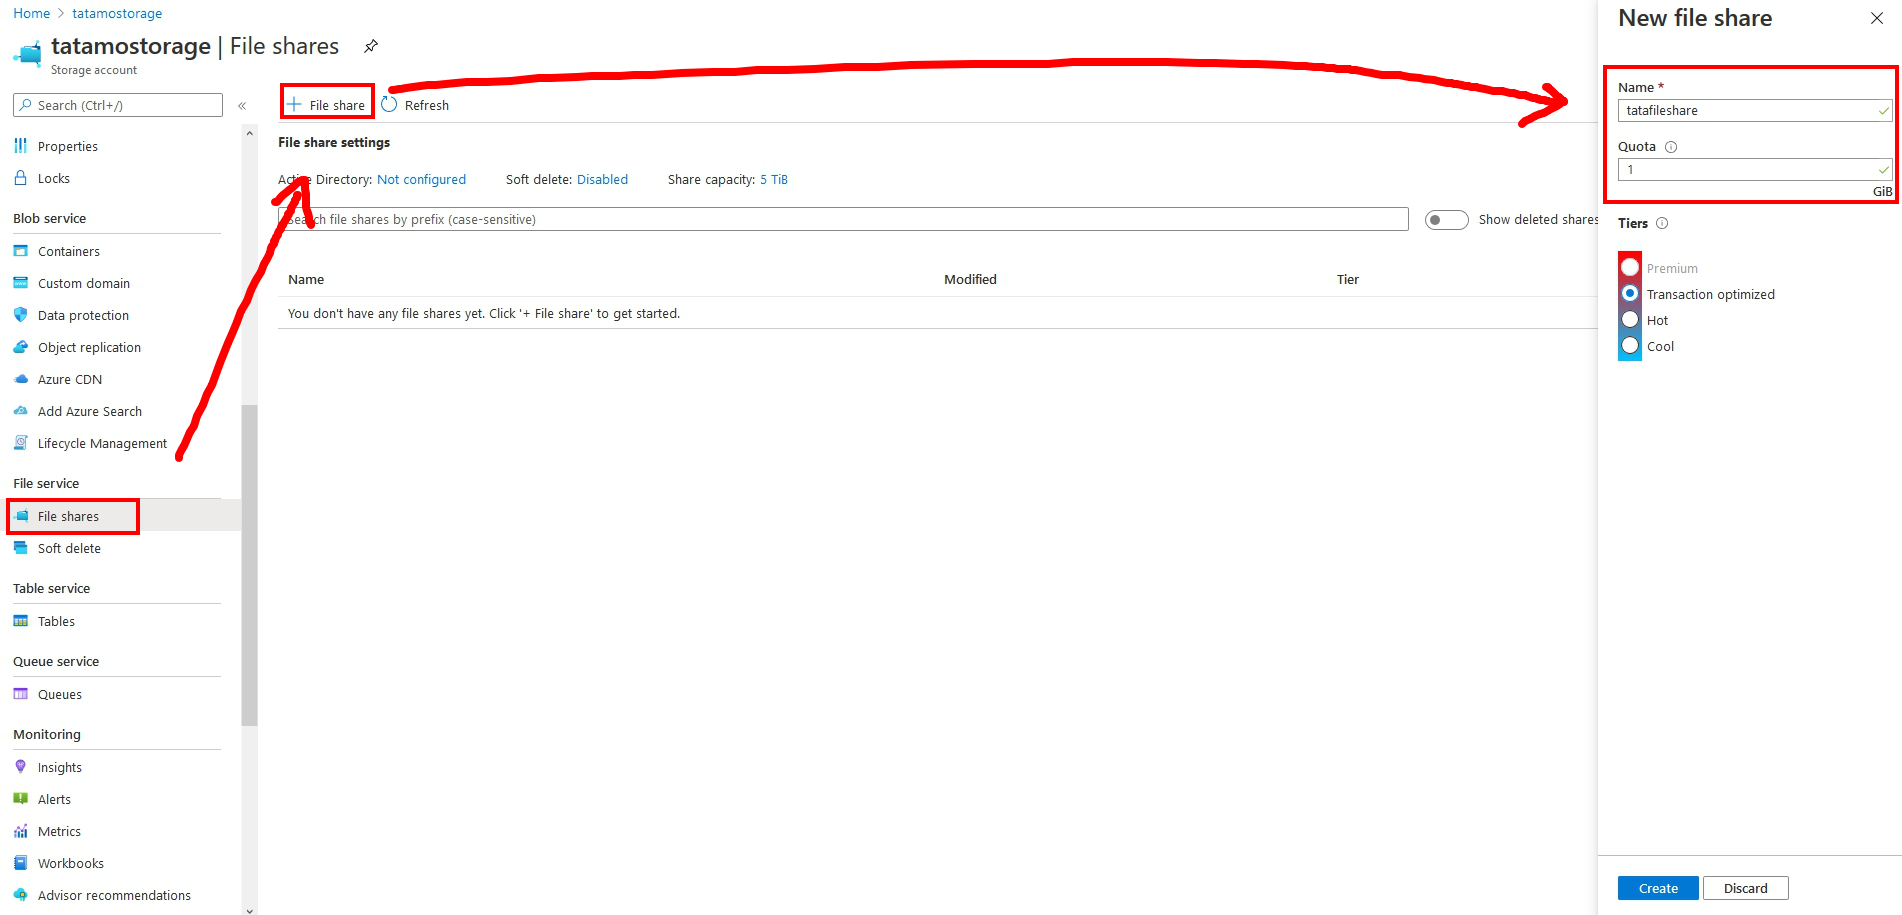Click the Quota input field
Viewport: 1902px width, 915px height.
1755,169
